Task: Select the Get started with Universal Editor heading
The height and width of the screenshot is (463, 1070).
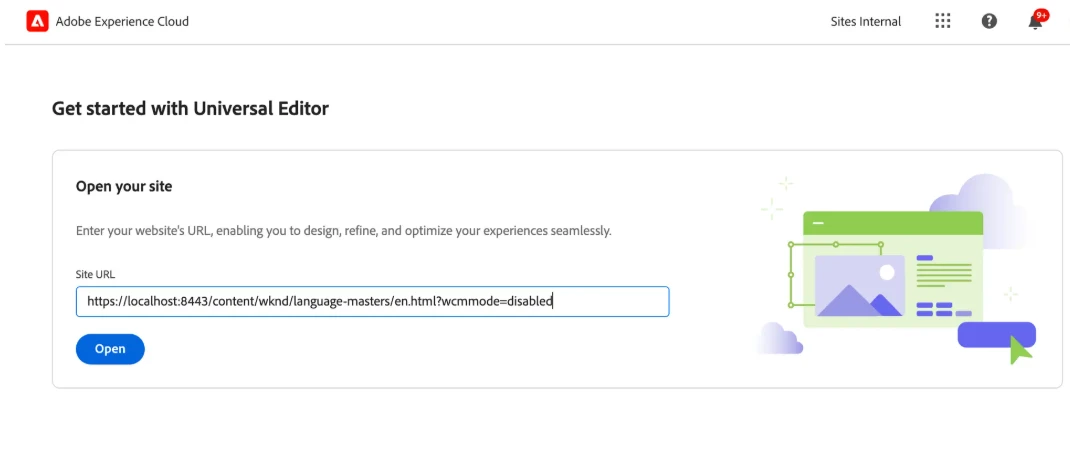Action: point(190,108)
